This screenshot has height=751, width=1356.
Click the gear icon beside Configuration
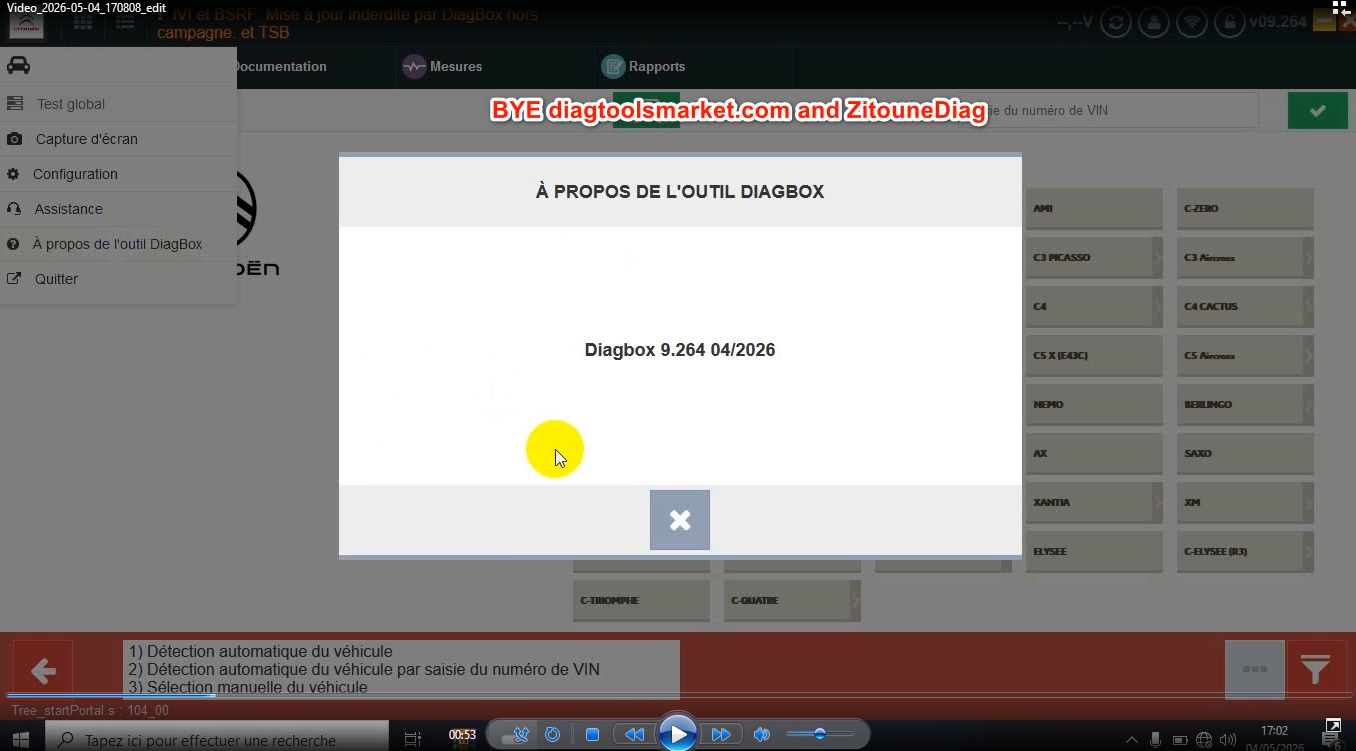pyautogui.click(x=13, y=174)
